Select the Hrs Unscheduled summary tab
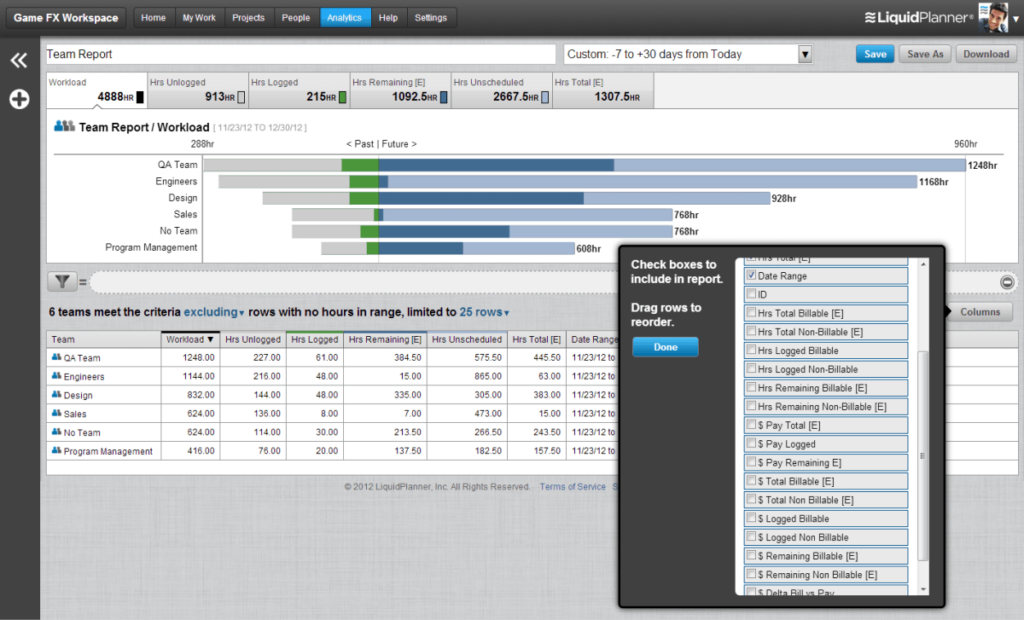Viewport: 1024px width, 620px height. point(502,90)
